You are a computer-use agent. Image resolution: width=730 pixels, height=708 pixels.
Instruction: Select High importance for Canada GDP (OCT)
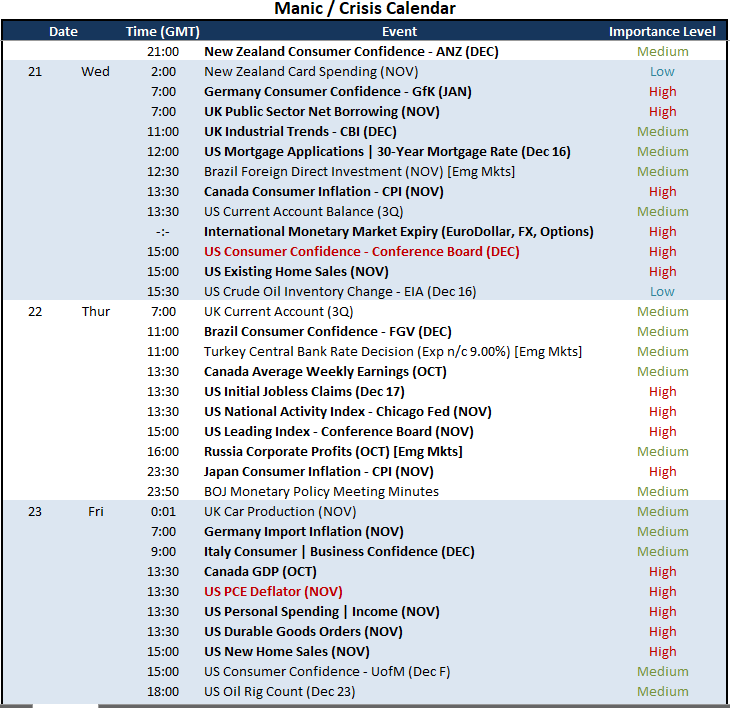(x=662, y=572)
